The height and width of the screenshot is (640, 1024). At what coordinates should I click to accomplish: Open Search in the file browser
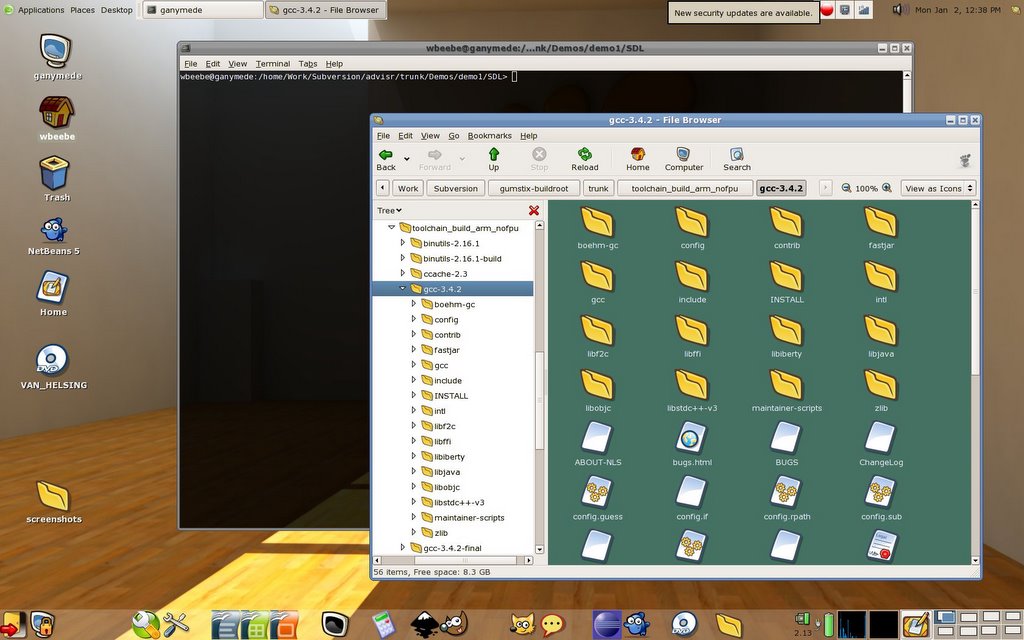(x=737, y=158)
